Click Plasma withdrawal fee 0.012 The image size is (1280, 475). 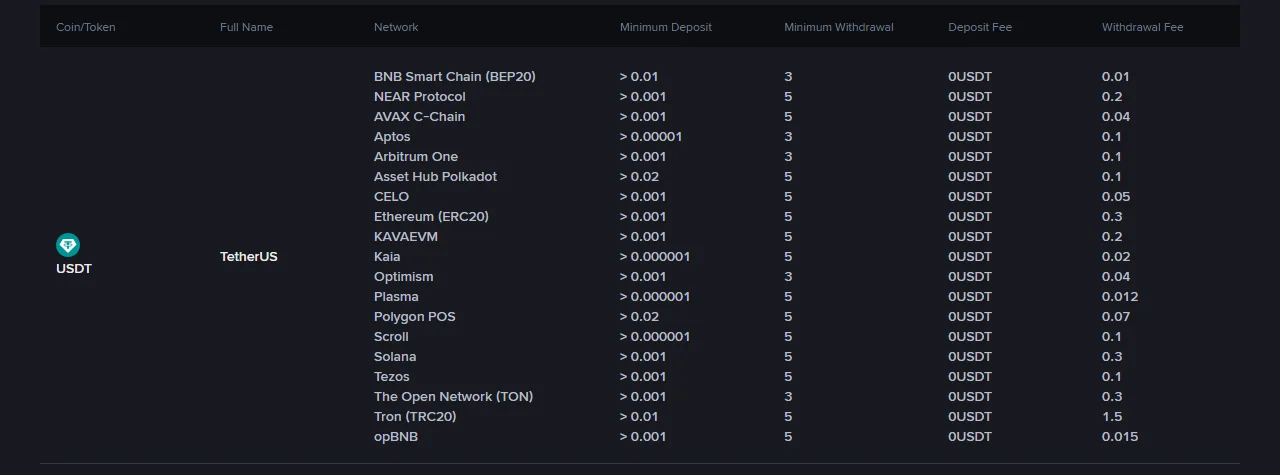pos(1120,297)
